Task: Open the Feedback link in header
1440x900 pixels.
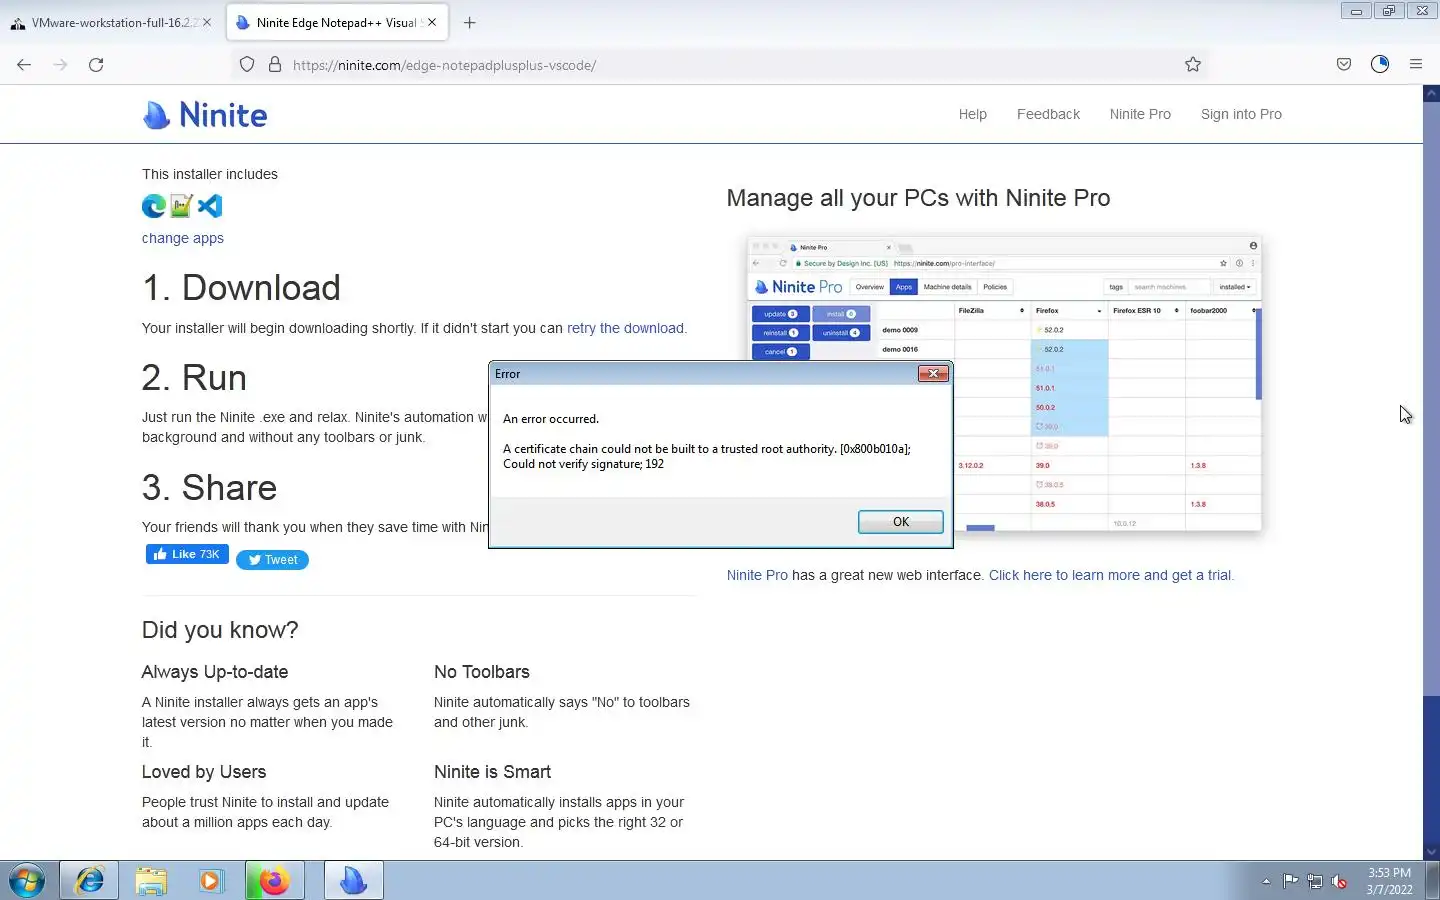Action: click(1048, 114)
